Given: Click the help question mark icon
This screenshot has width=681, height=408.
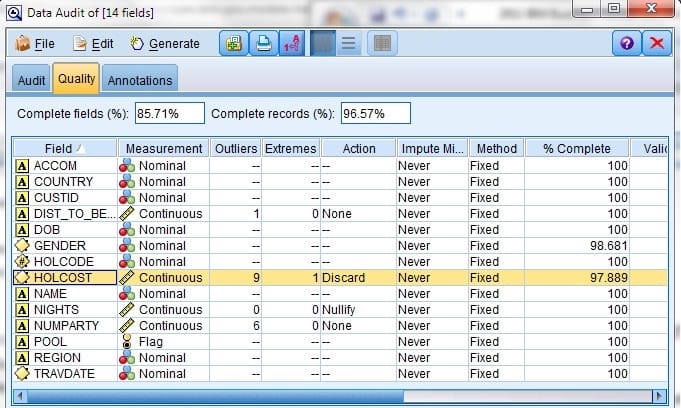Looking at the screenshot, I should click(626, 44).
